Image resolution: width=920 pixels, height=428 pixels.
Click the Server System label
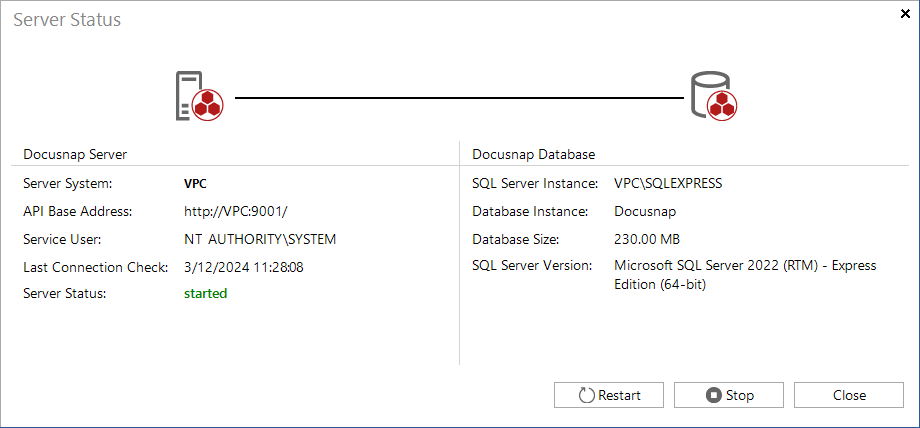(x=67, y=183)
